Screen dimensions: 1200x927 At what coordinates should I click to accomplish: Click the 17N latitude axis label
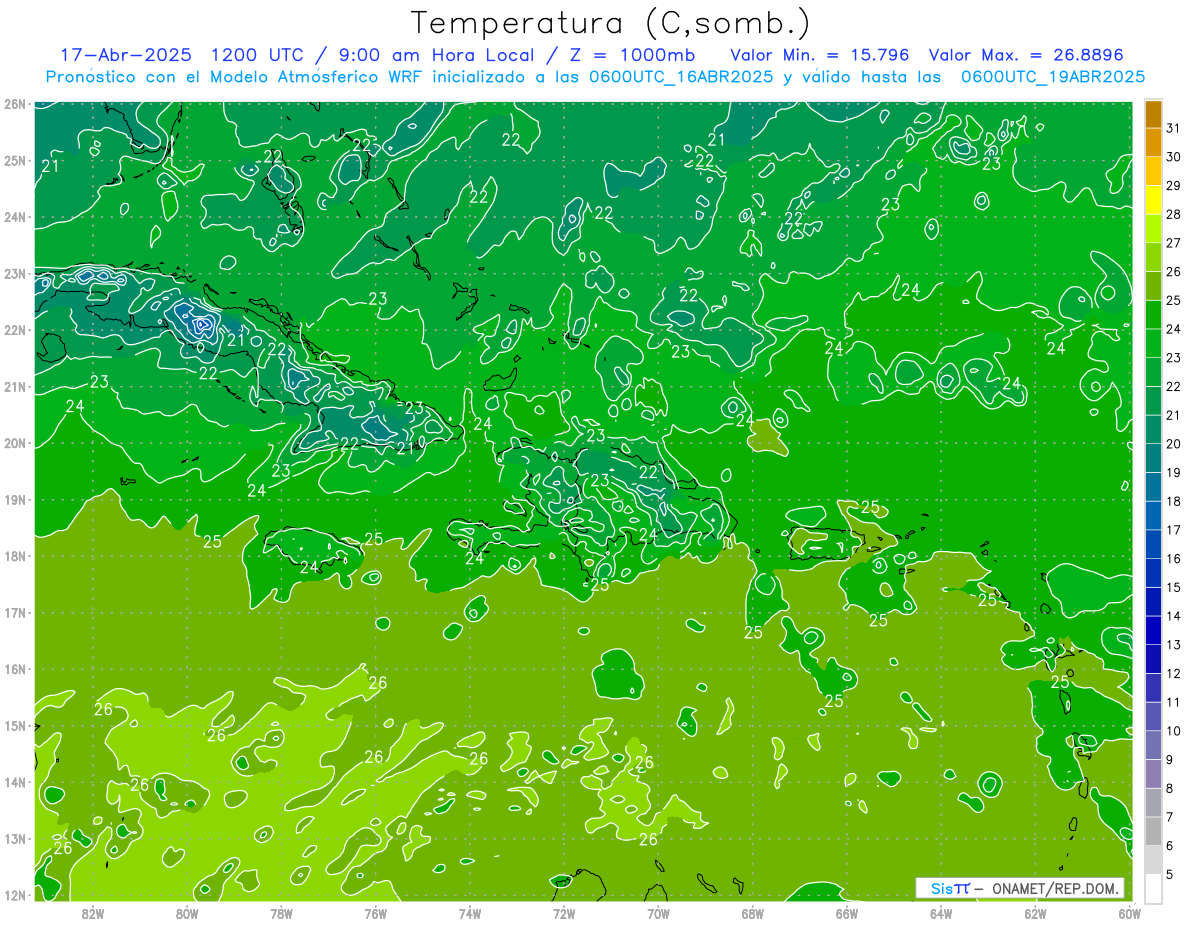tap(15, 612)
